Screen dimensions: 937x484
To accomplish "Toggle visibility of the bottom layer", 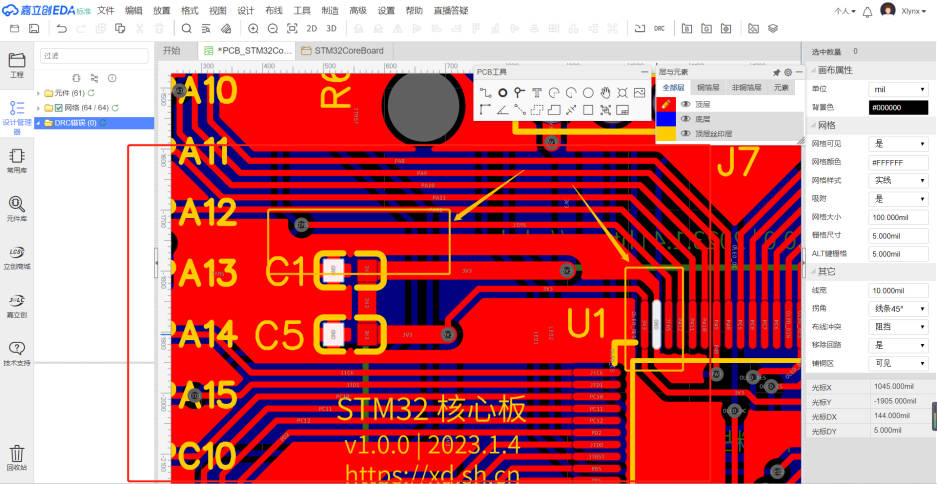I will point(686,118).
